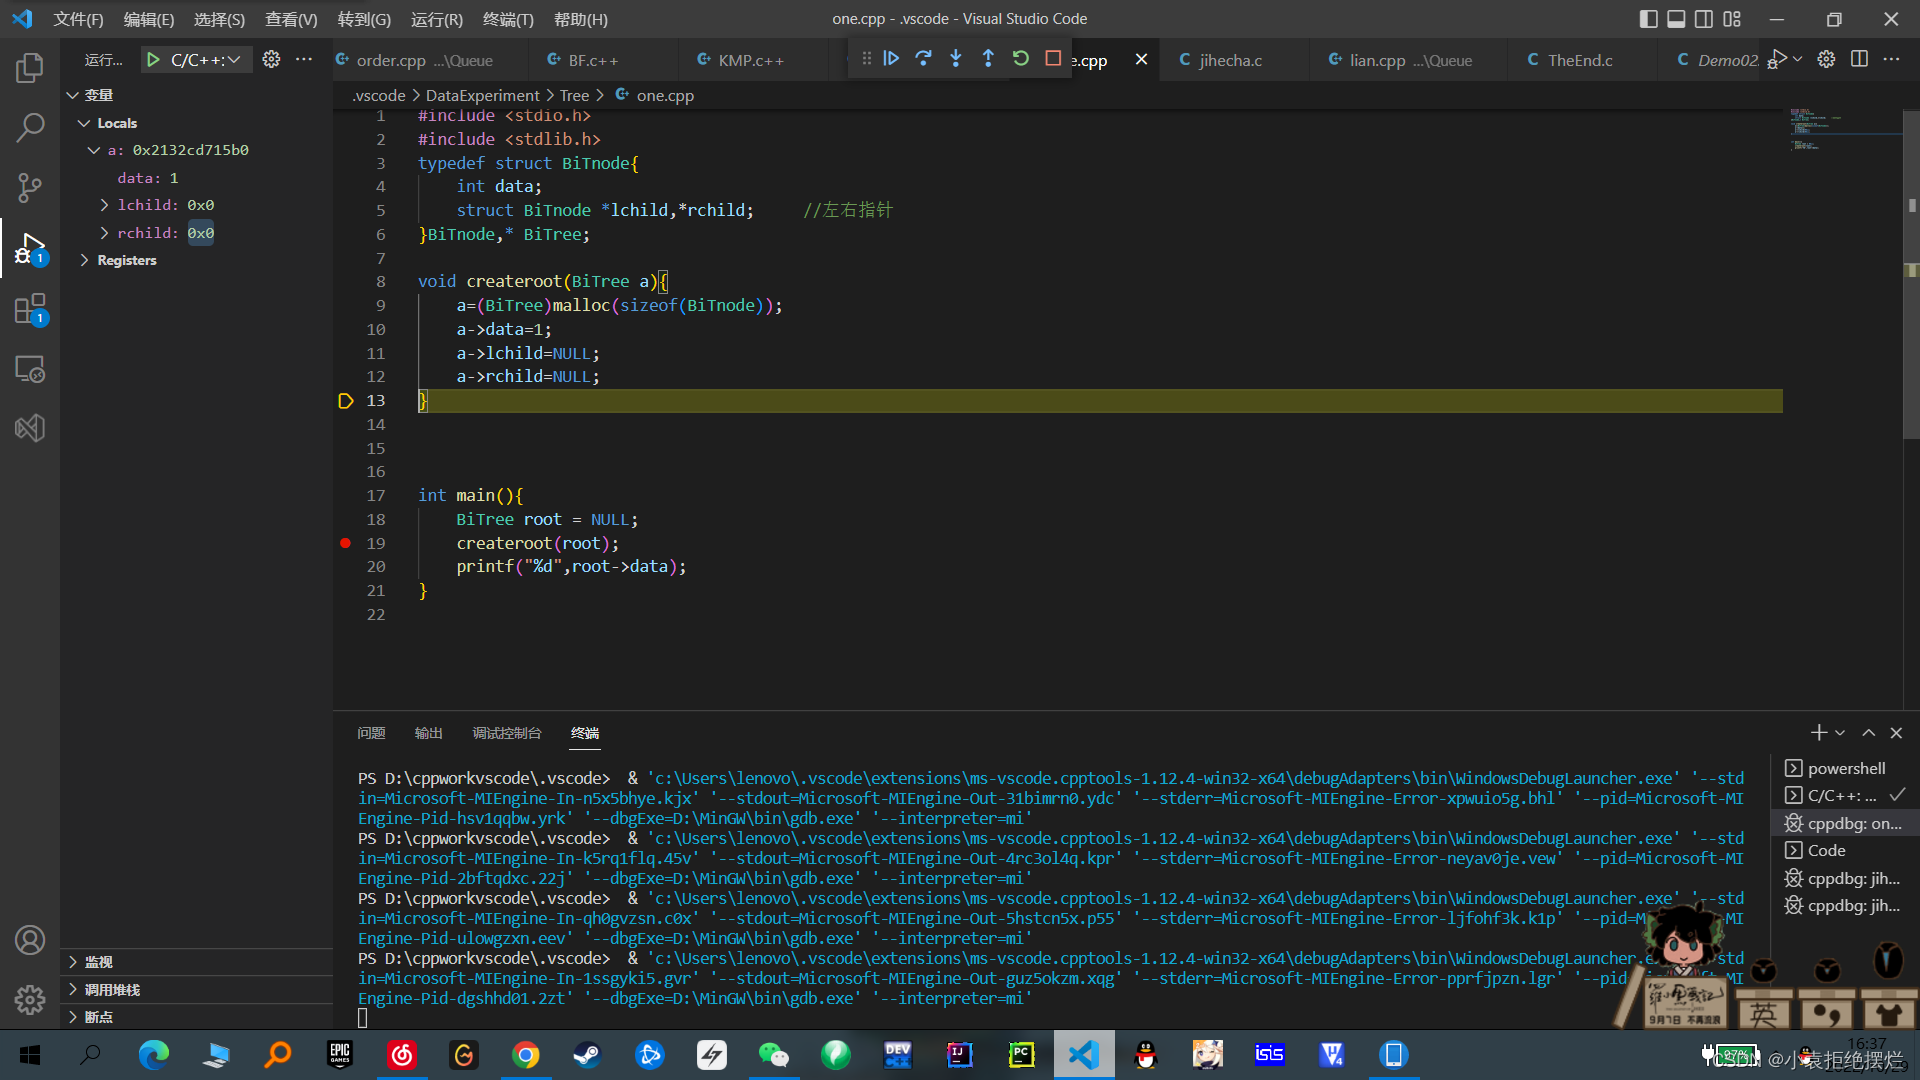Toggle secondary side bar layout button
The height and width of the screenshot is (1080, 1920).
coord(1704,19)
